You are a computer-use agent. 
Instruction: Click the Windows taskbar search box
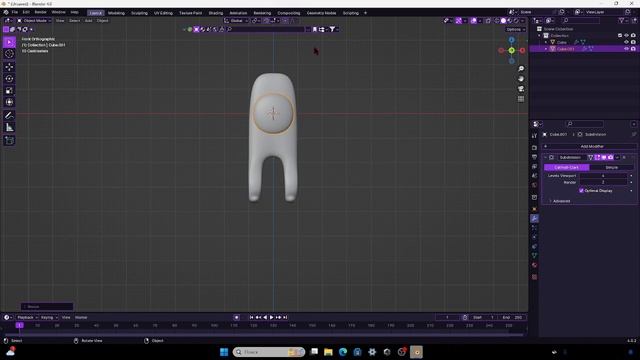tap(269, 352)
